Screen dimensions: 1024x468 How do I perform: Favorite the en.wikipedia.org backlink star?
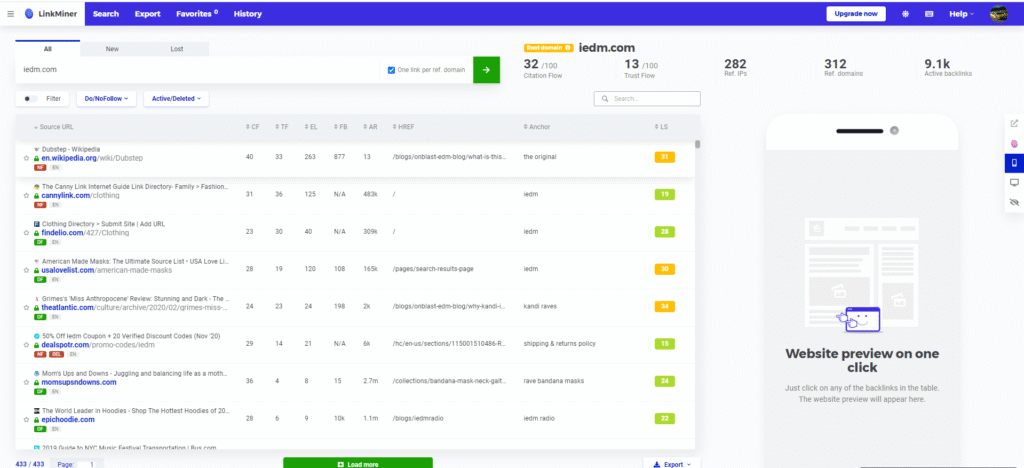tap(27, 158)
